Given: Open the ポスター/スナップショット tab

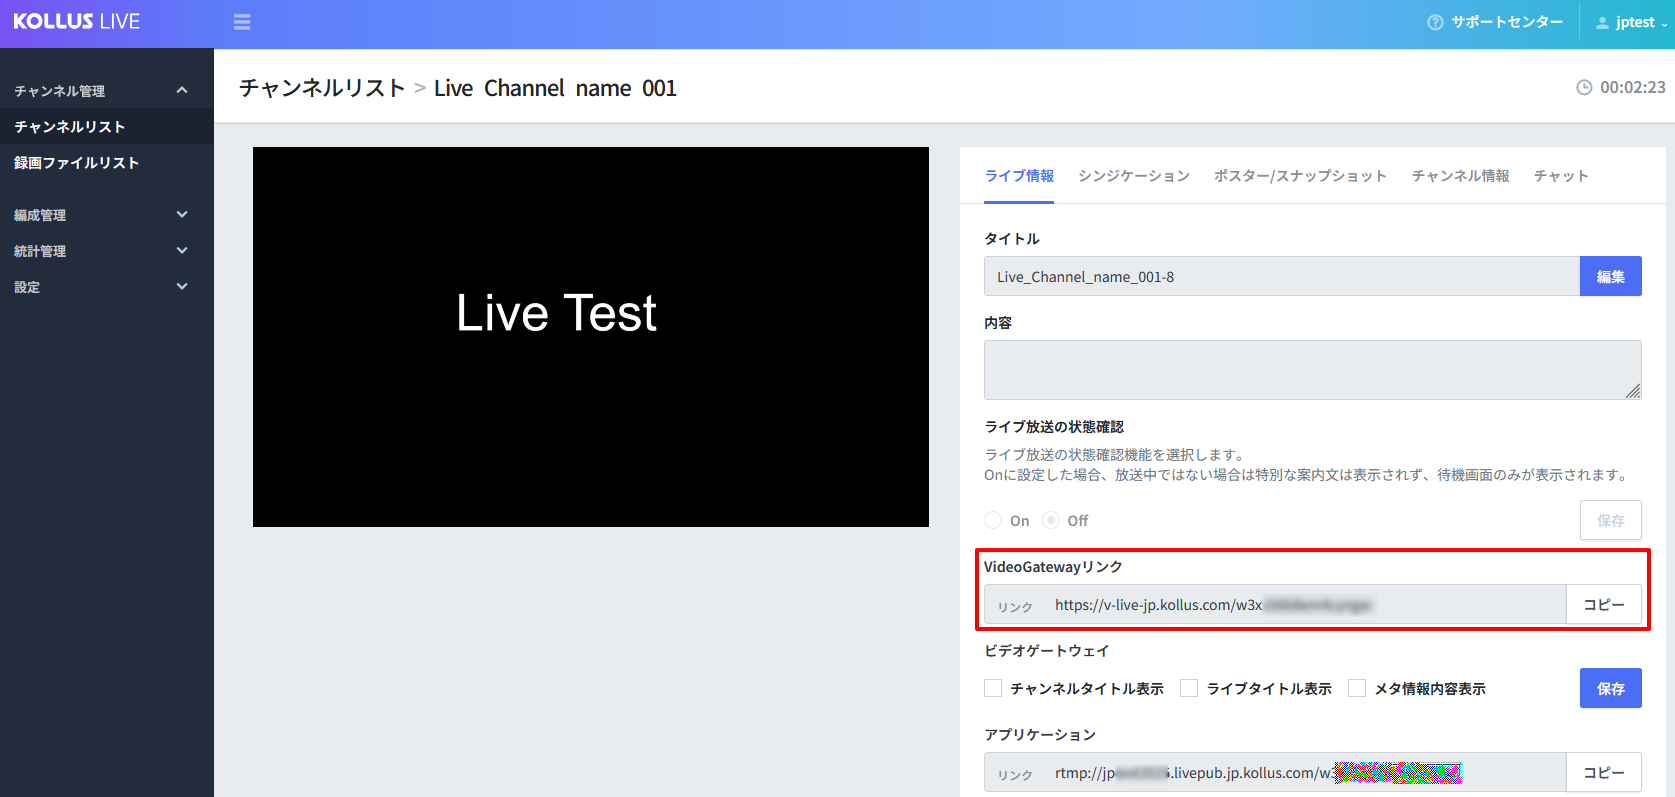Looking at the screenshot, I should (x=1300, y=176).
